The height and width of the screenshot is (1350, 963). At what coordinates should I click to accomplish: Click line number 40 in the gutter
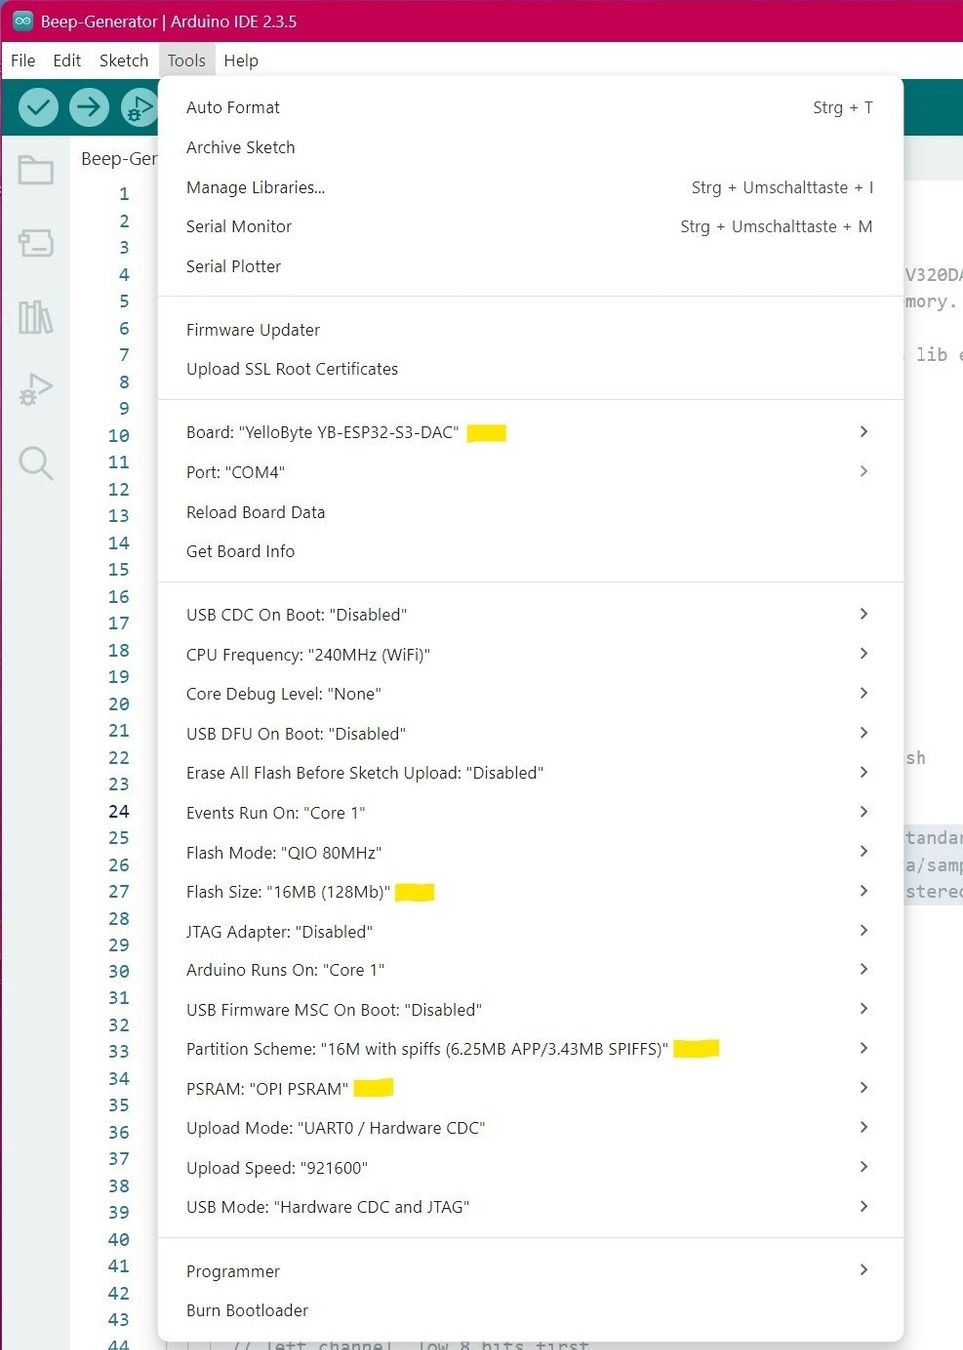[119, 1240]
